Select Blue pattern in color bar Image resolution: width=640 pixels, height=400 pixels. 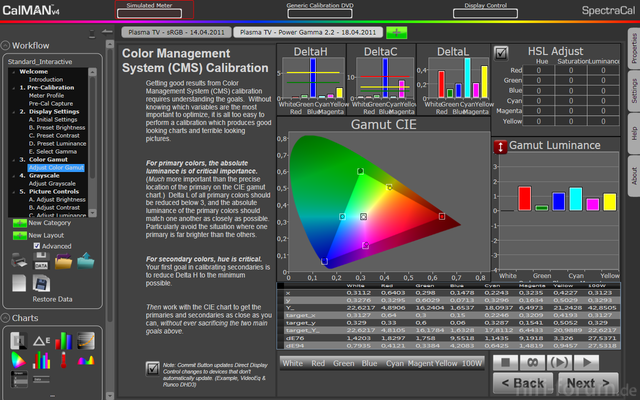369,363
